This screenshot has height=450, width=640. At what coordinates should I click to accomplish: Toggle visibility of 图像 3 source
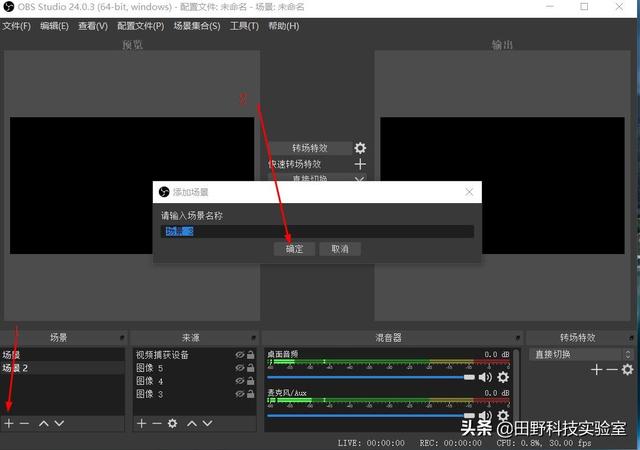[x=240, y=394]
